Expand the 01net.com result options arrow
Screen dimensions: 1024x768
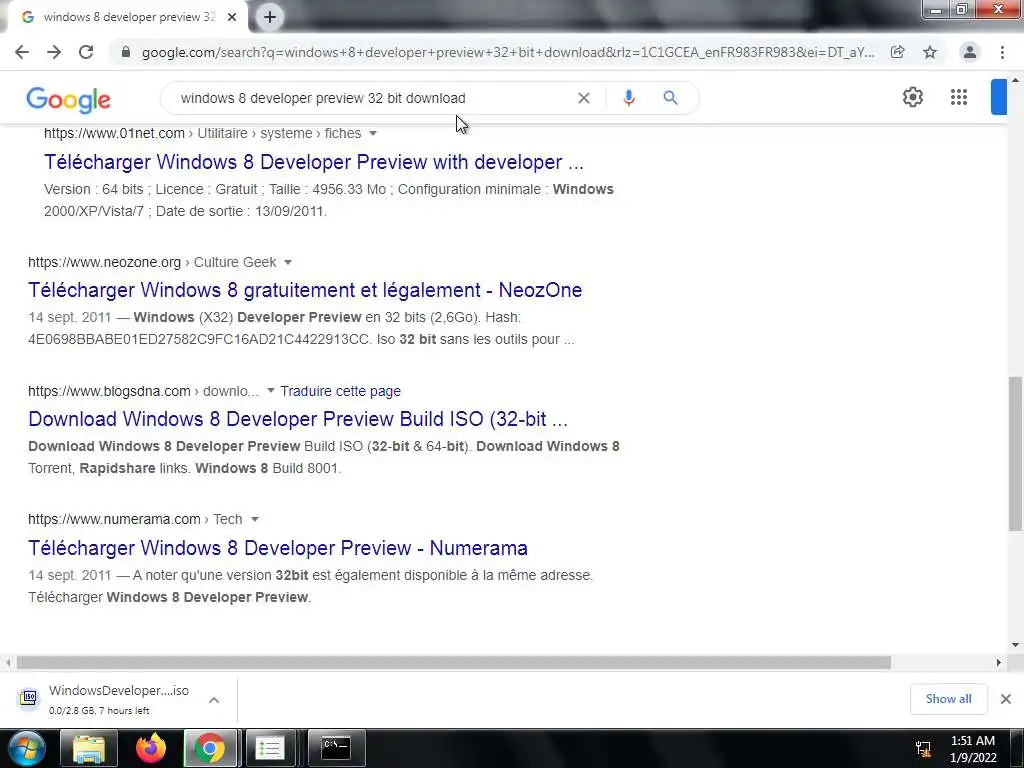tap(373, 133)
